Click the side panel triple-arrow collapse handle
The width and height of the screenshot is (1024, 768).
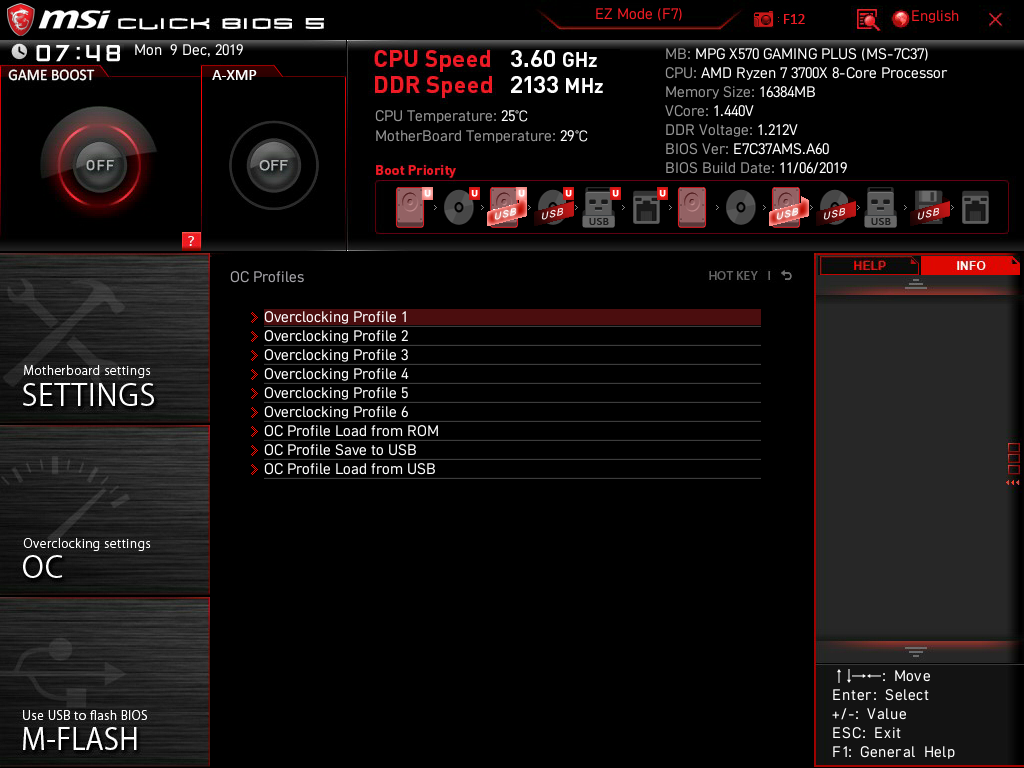click(1012, 483)
